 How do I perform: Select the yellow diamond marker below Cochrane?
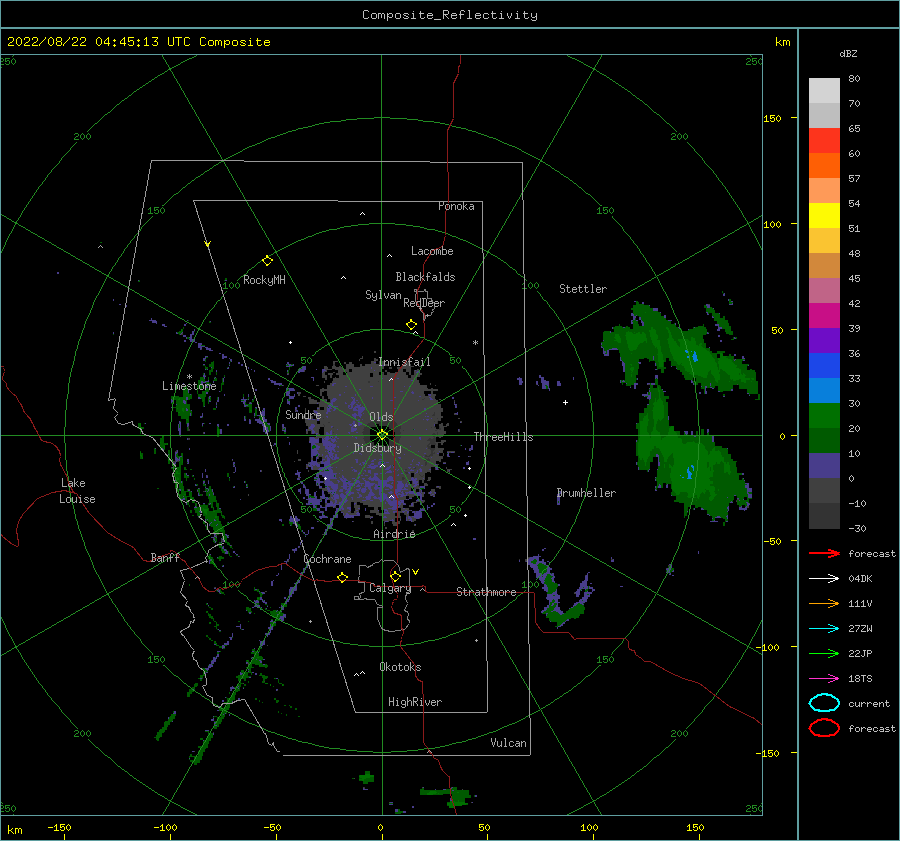point(343,577)
